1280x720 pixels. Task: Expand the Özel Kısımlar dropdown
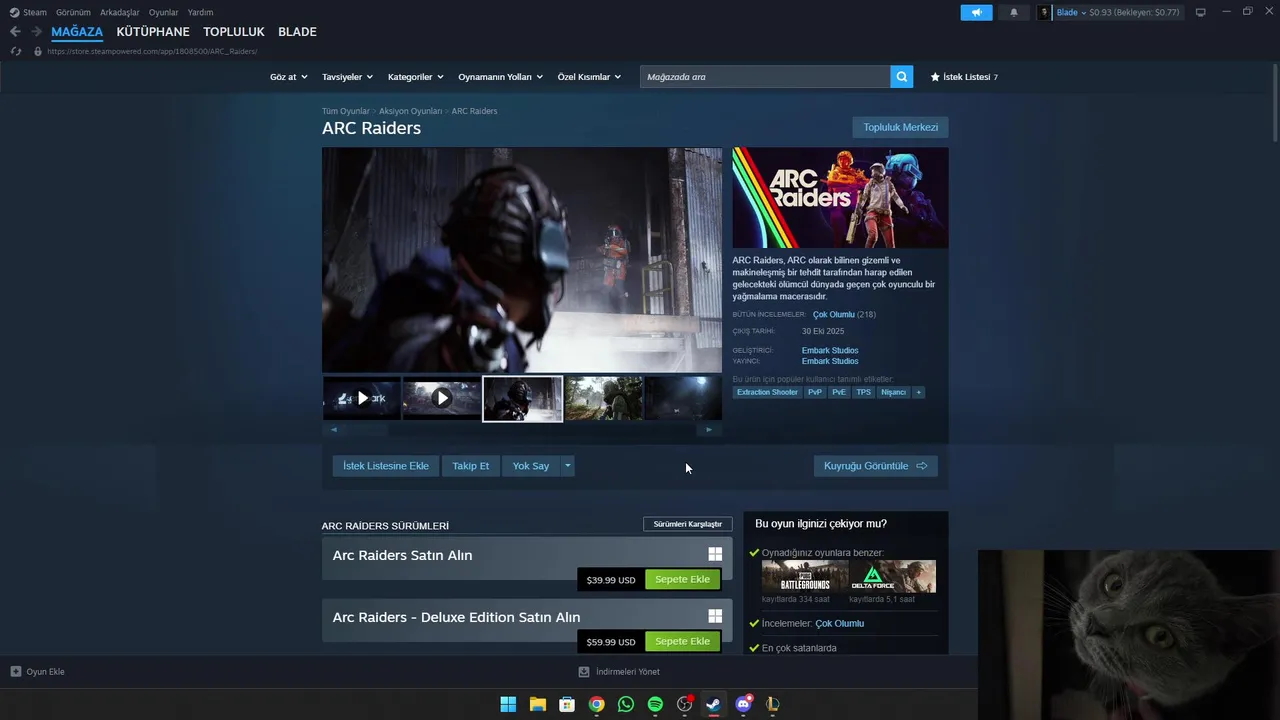(589, 77)
